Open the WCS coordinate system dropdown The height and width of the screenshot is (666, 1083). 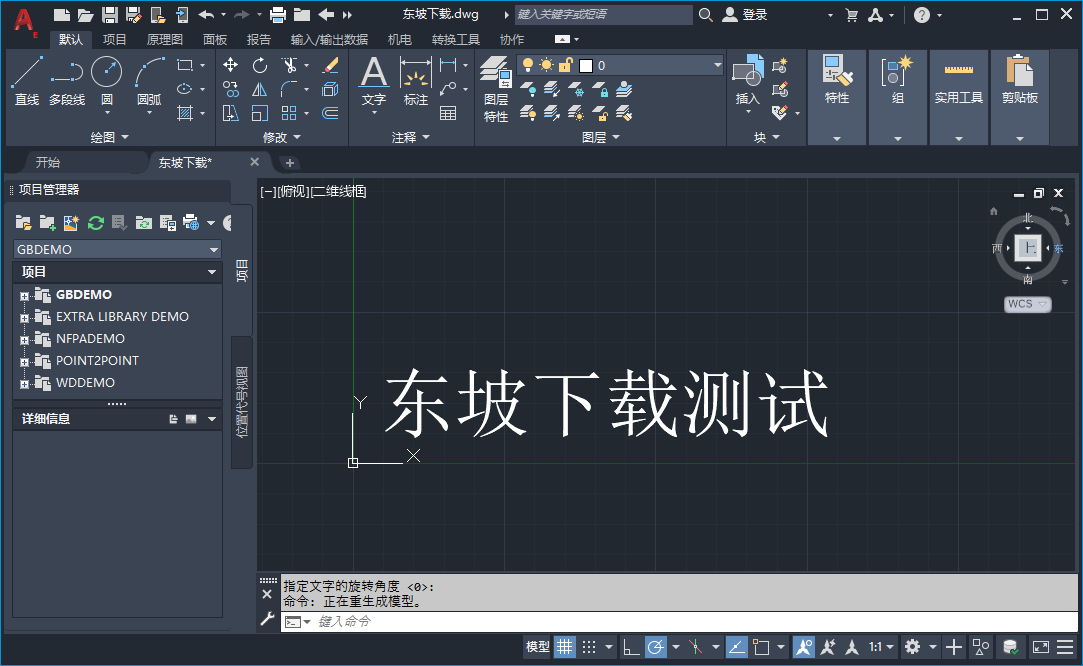[1027, 303]
